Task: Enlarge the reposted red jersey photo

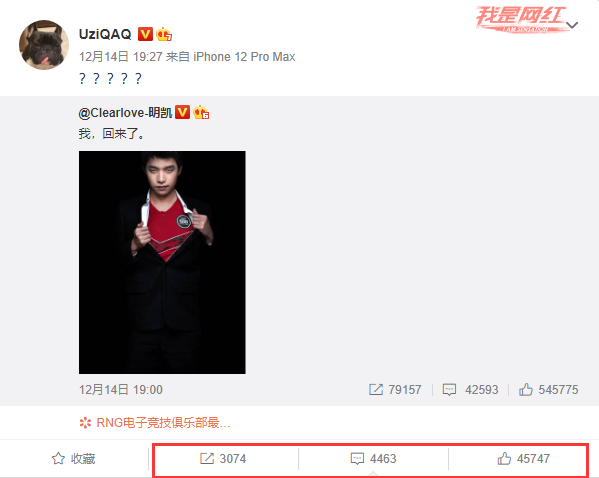Action: point(162,262)
